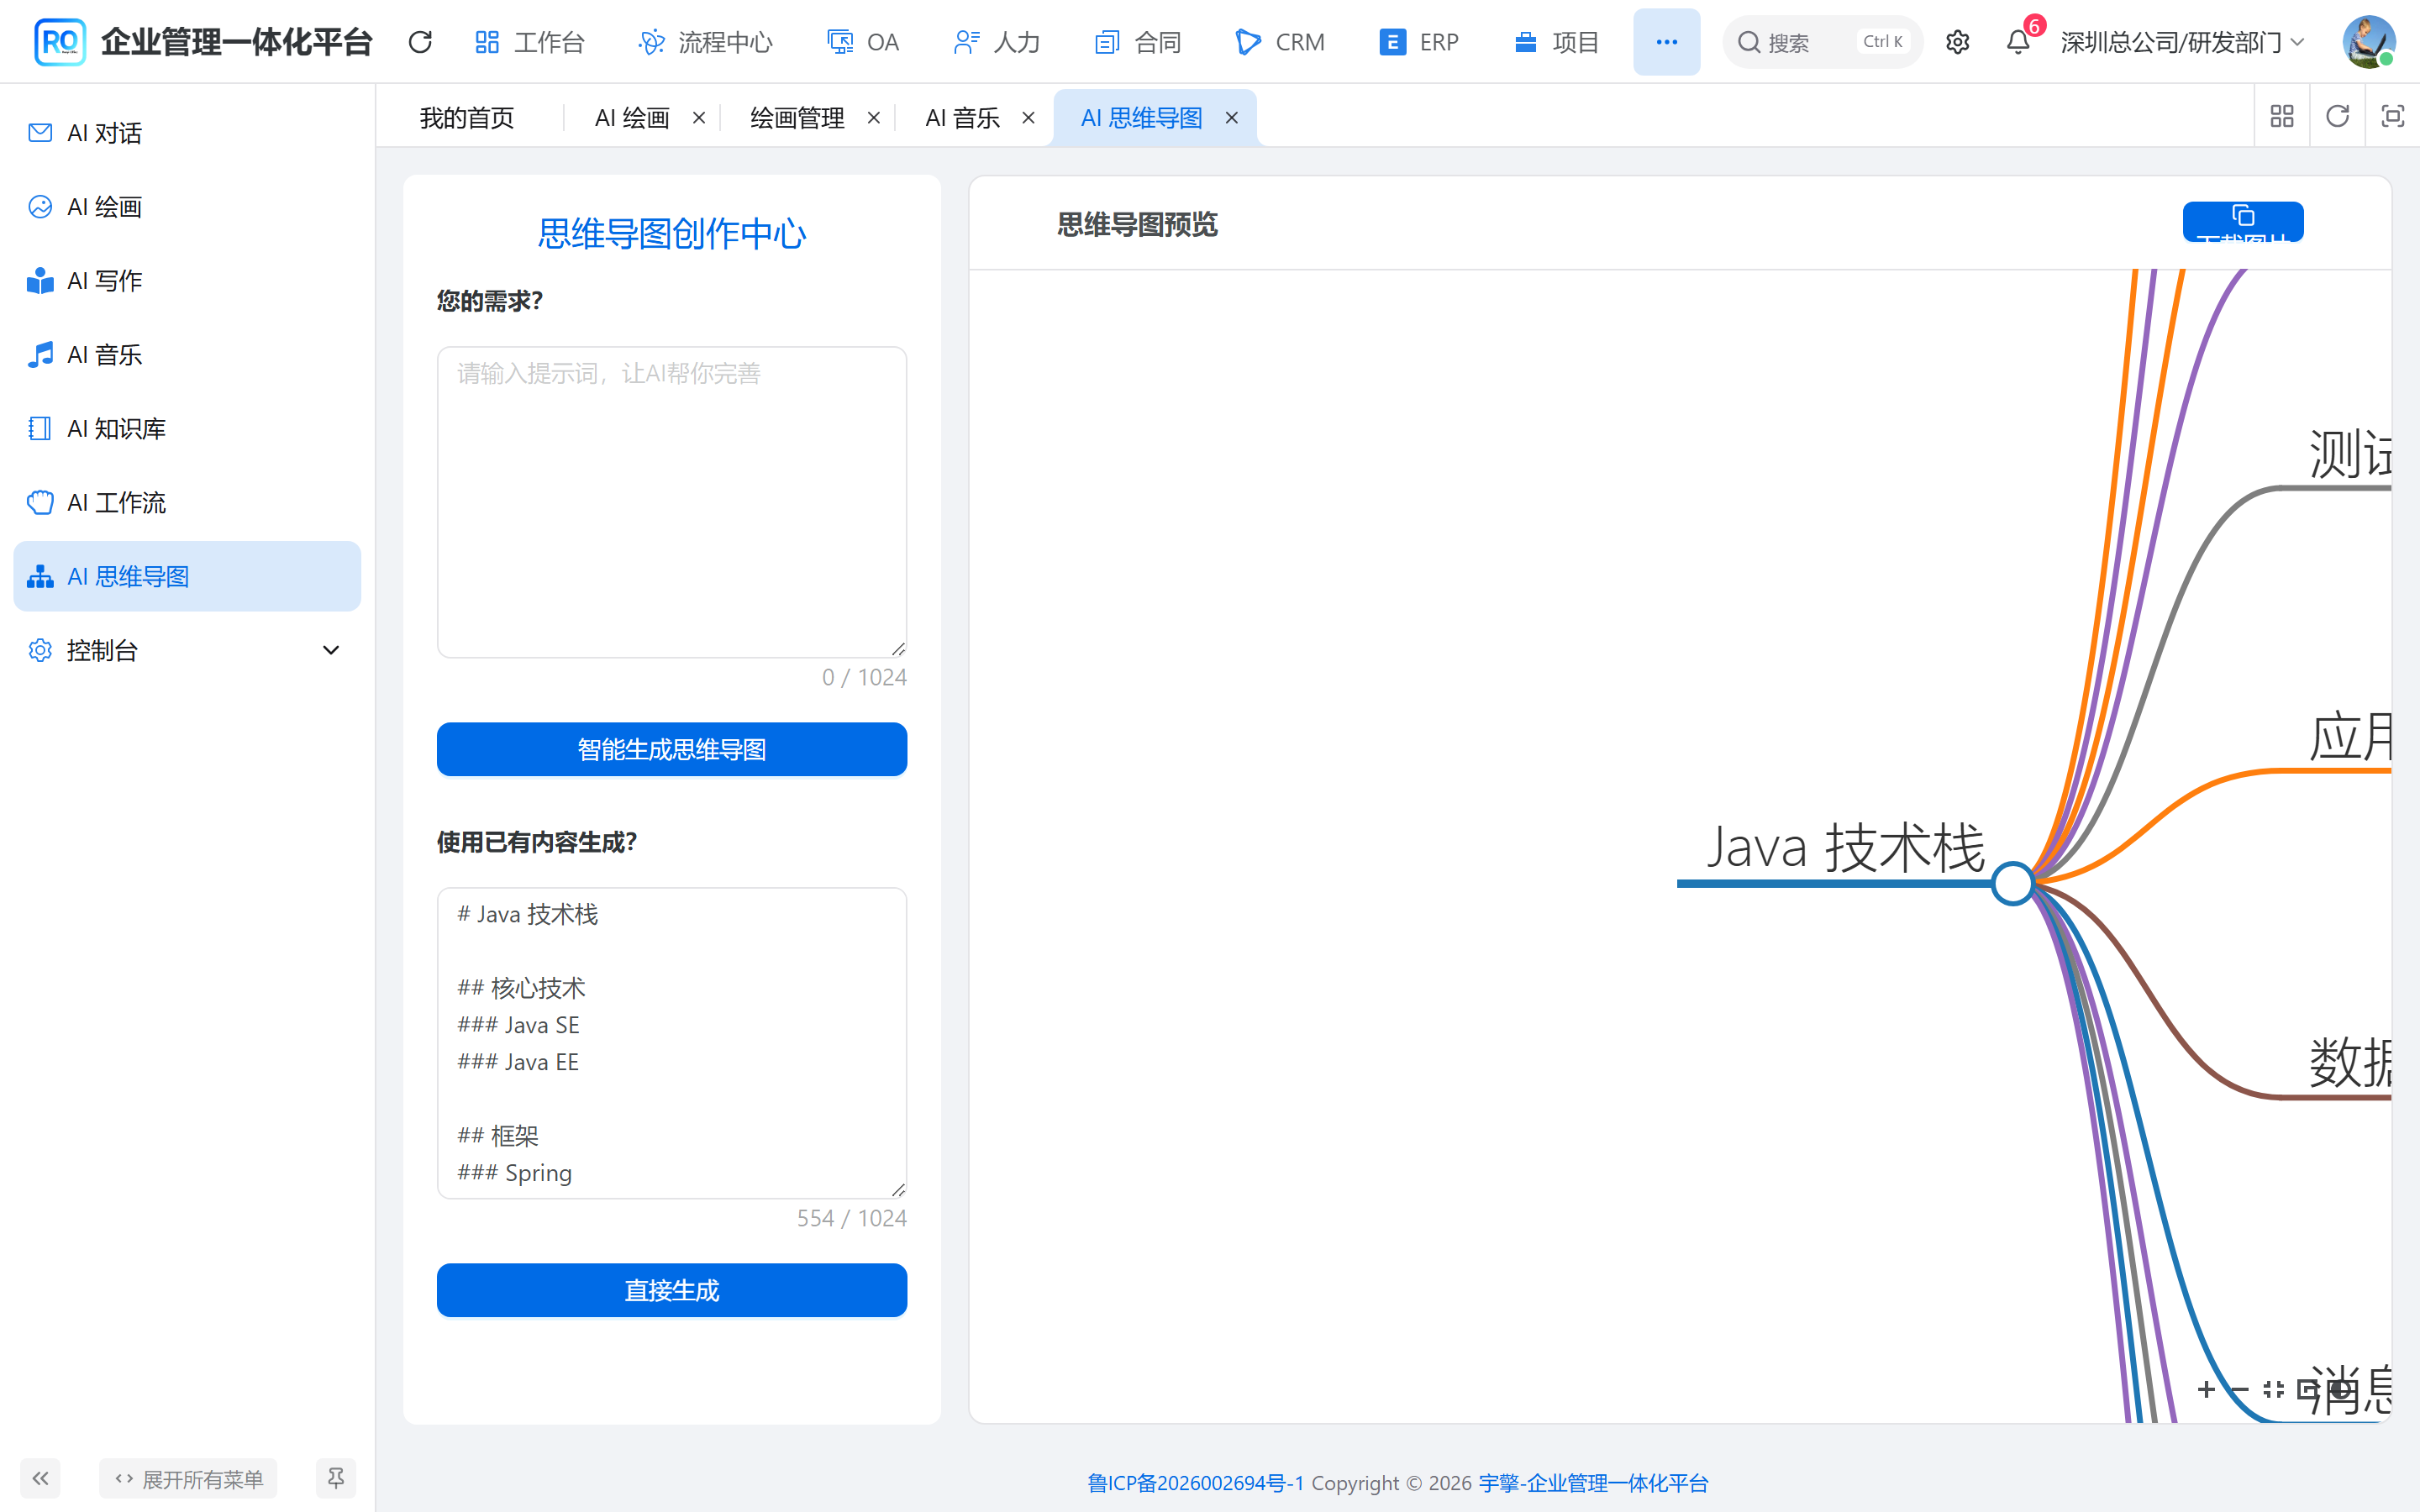Open AI 知识库 in the sidebar
The height and width of the screenshot is (1512, 2420).
(187, 429)
